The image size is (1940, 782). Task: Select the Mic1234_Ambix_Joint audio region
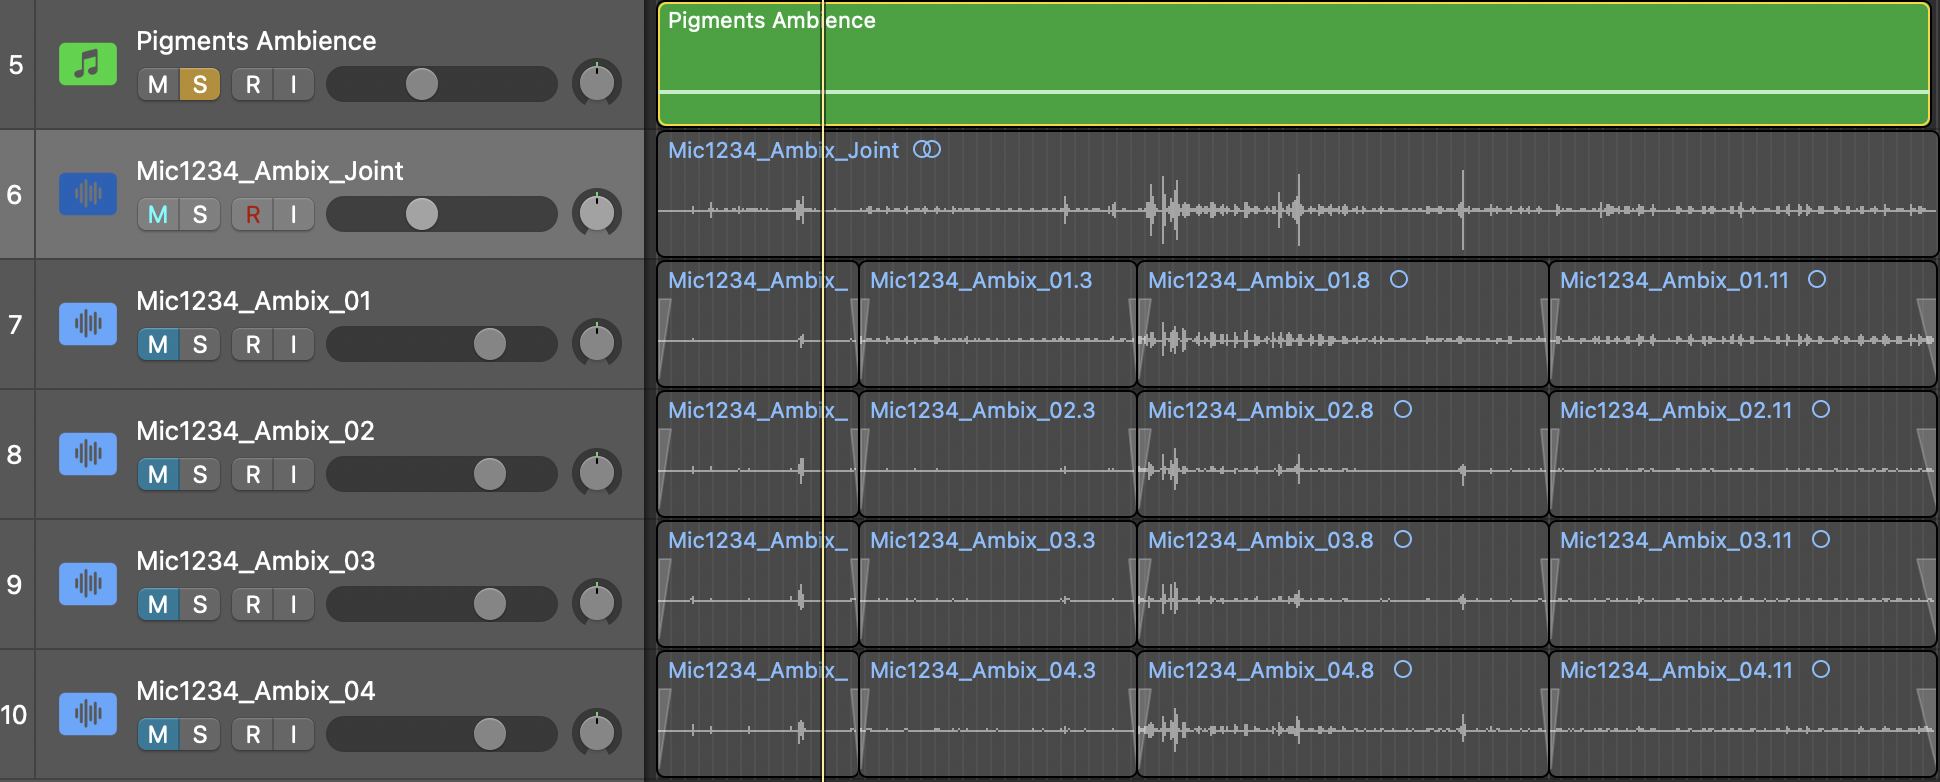[x=1297, y=194]
